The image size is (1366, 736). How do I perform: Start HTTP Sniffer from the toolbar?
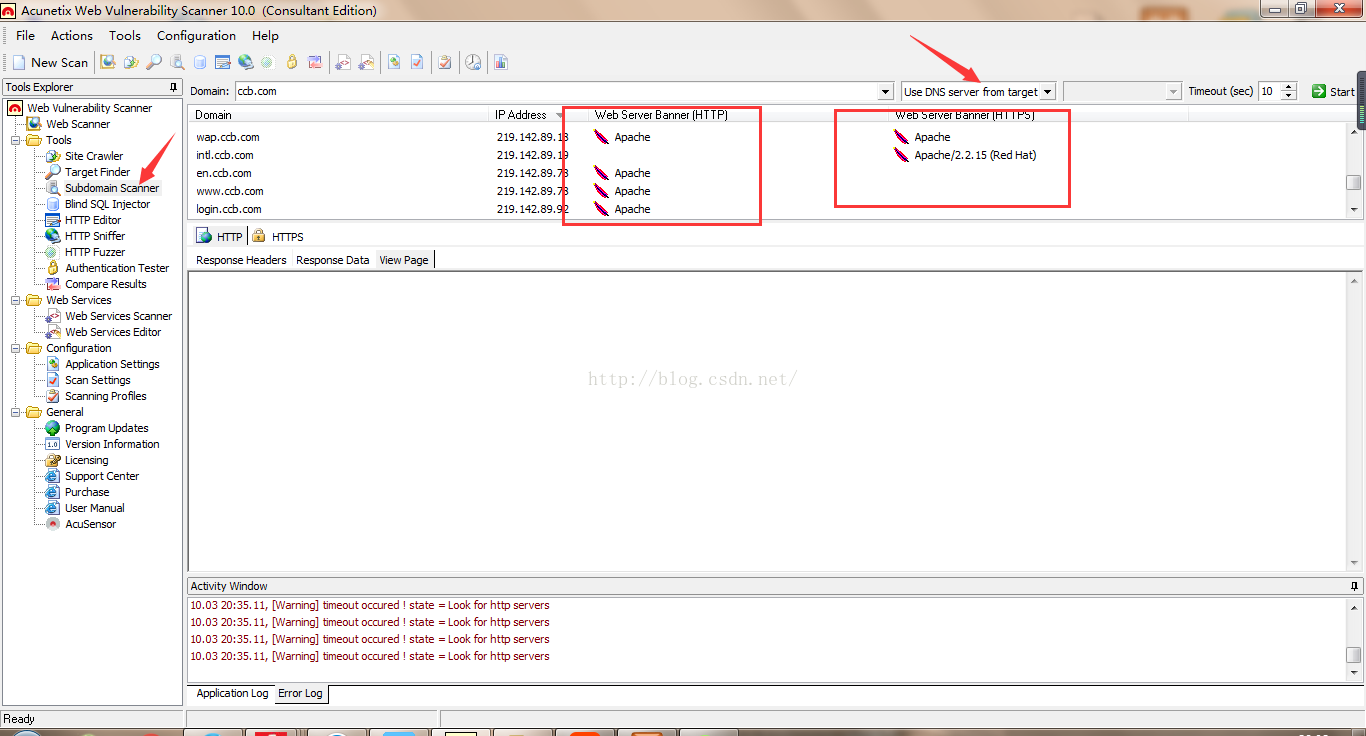point(246,62)
